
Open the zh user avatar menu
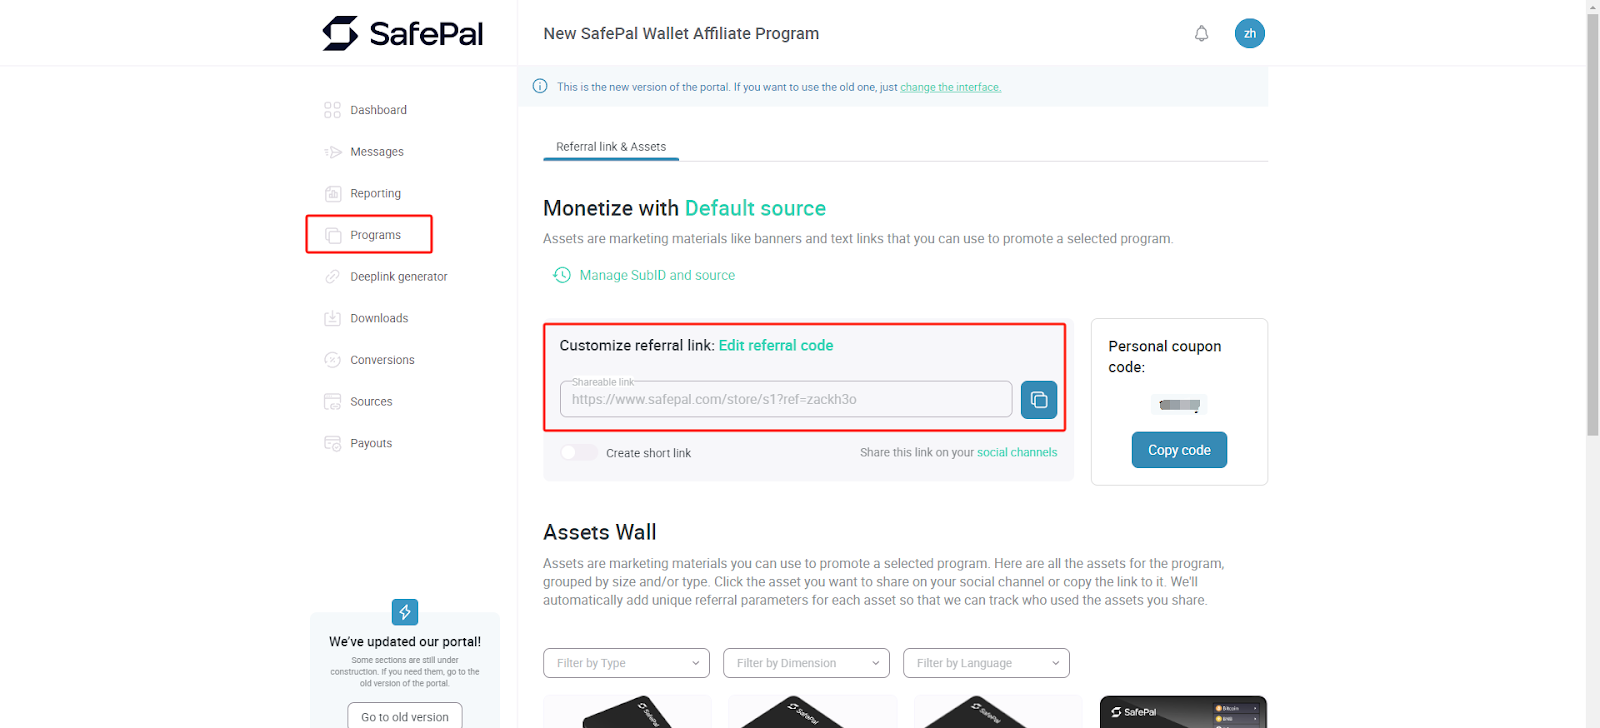pos(1249,34)
